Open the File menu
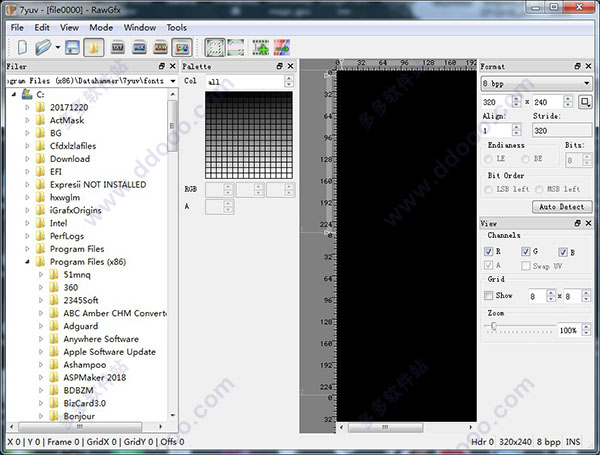The image size is (600, 455). point(17,28)
